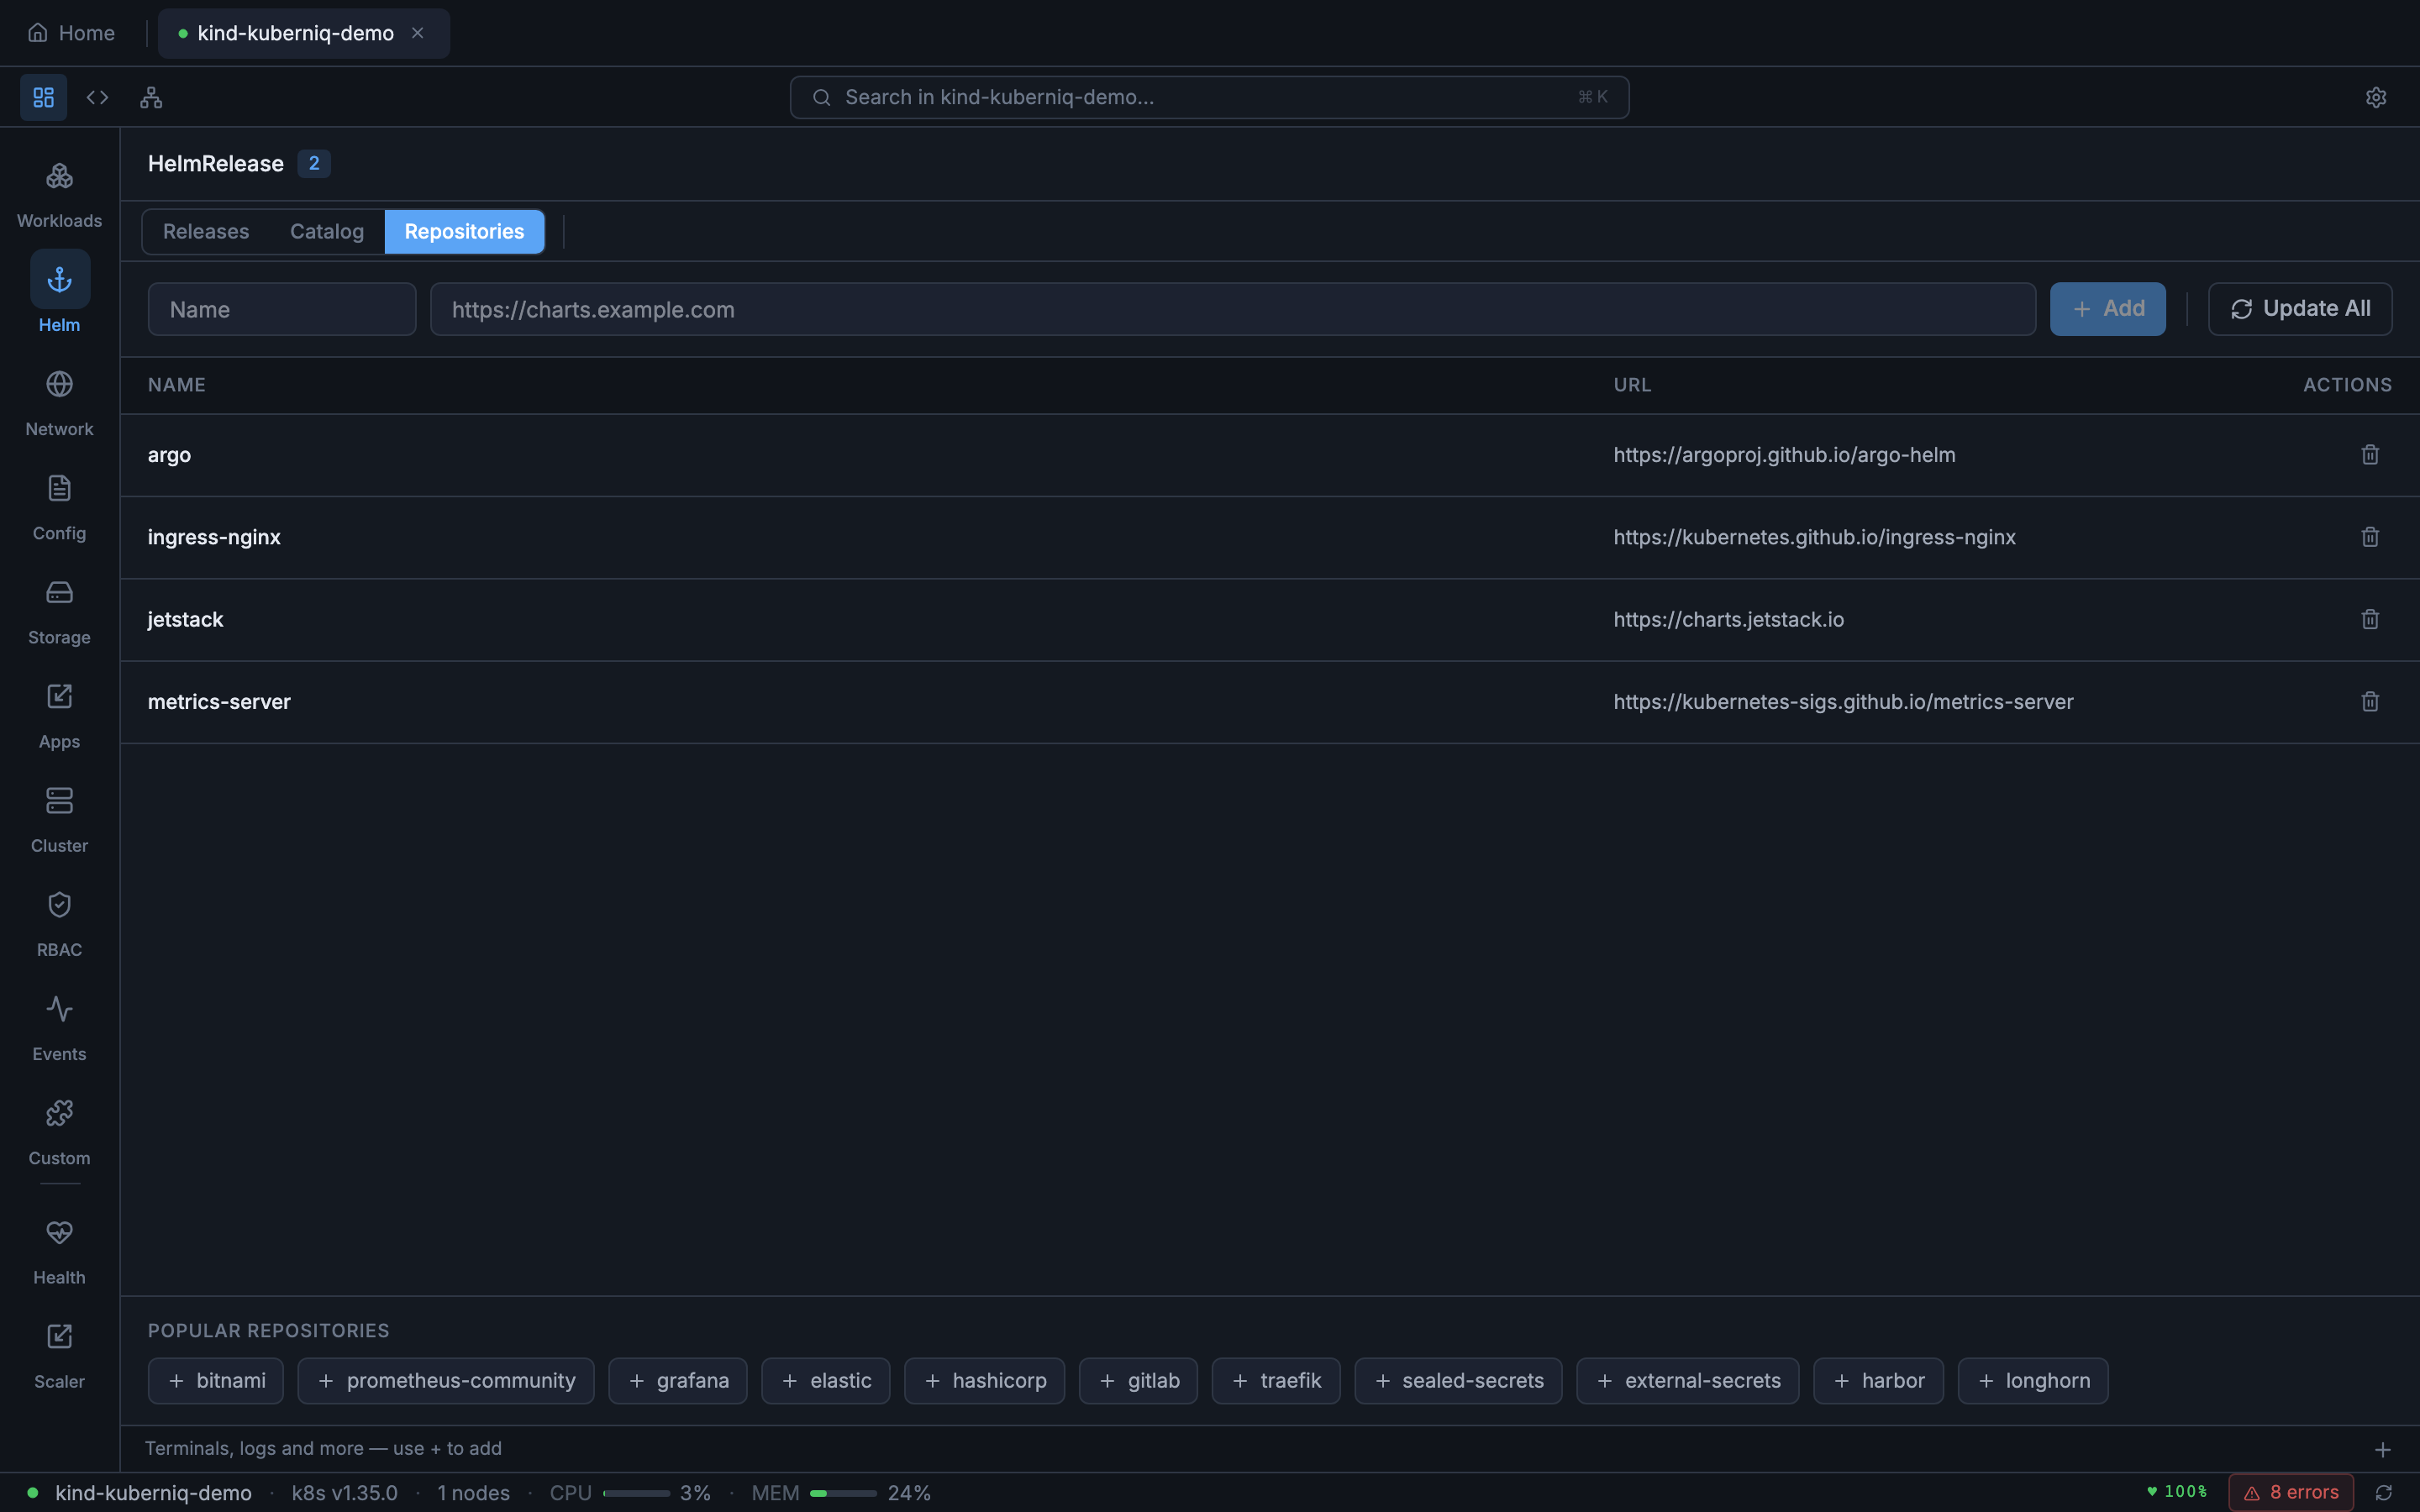Open the Catalog tab
Viewport: 2420px width, 1512px height.
[x=326, y=231]
